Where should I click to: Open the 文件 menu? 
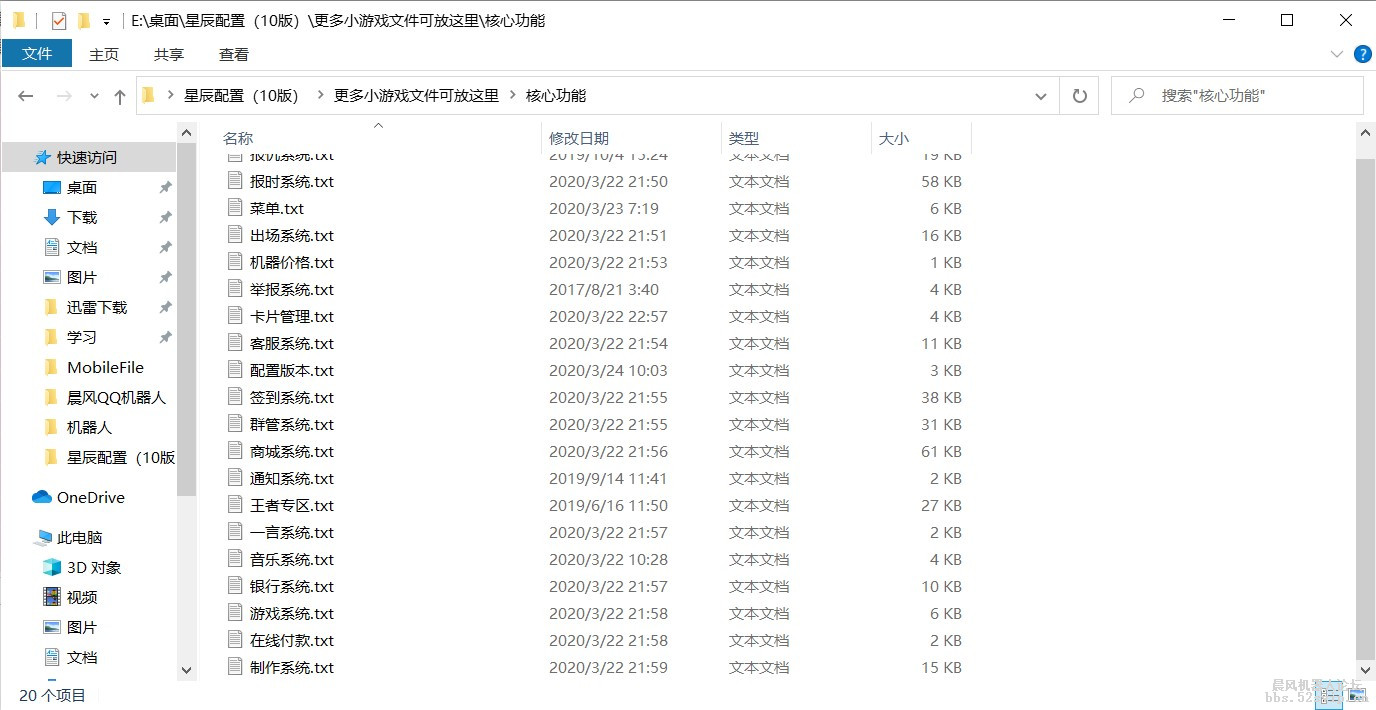tap(37, 54)
